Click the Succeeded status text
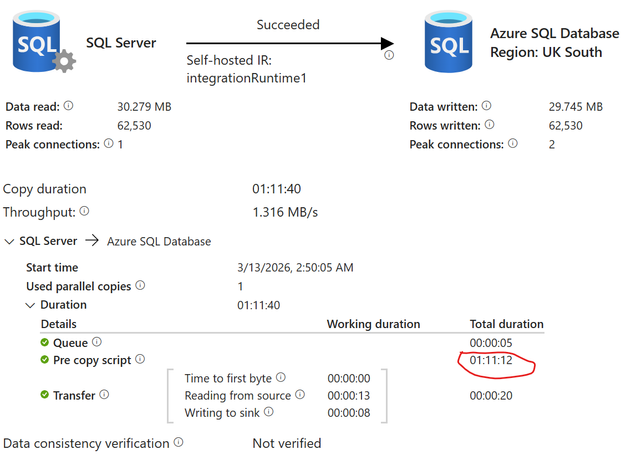 coord(288,25)
